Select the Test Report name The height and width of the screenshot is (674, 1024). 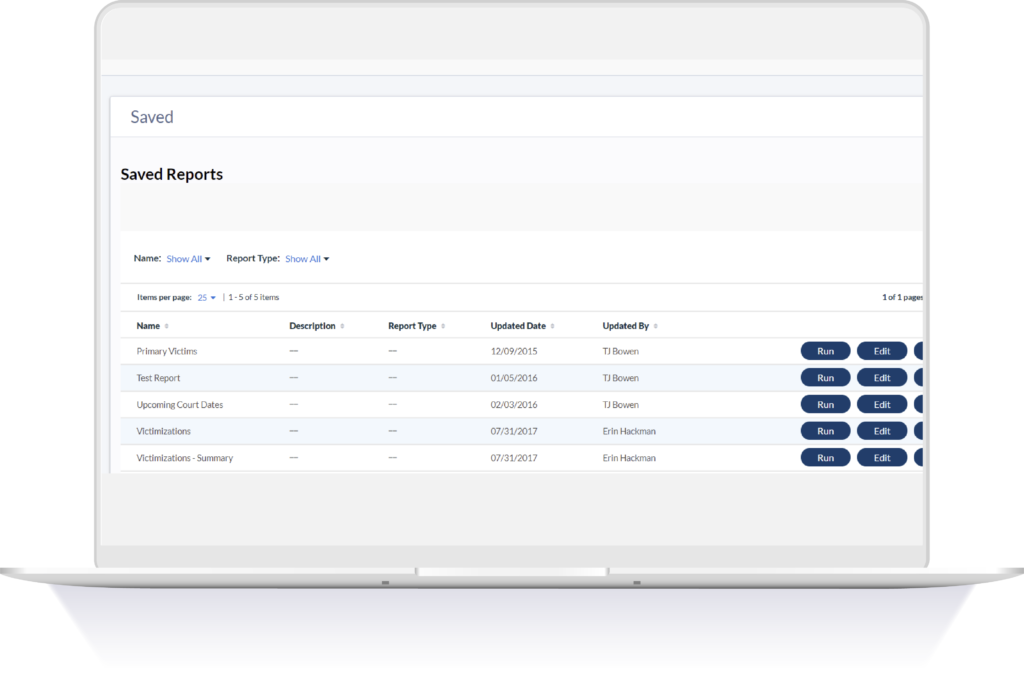[158, 378]
